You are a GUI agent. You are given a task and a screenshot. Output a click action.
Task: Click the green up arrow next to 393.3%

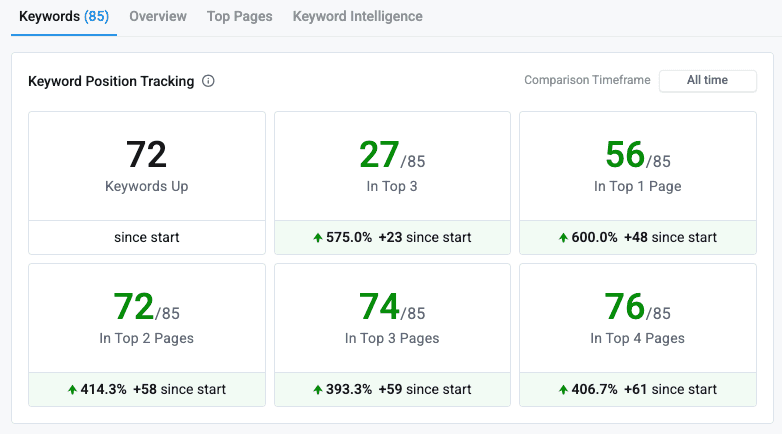(x=318, y=389)
